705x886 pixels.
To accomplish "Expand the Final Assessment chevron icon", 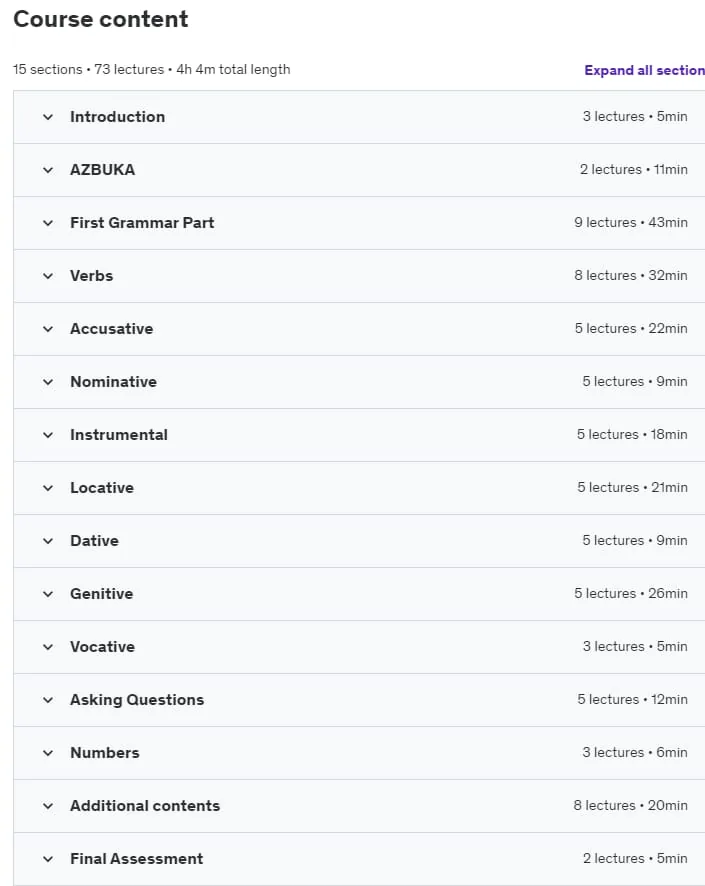I will pyautogui.click(x=48, y=859).
